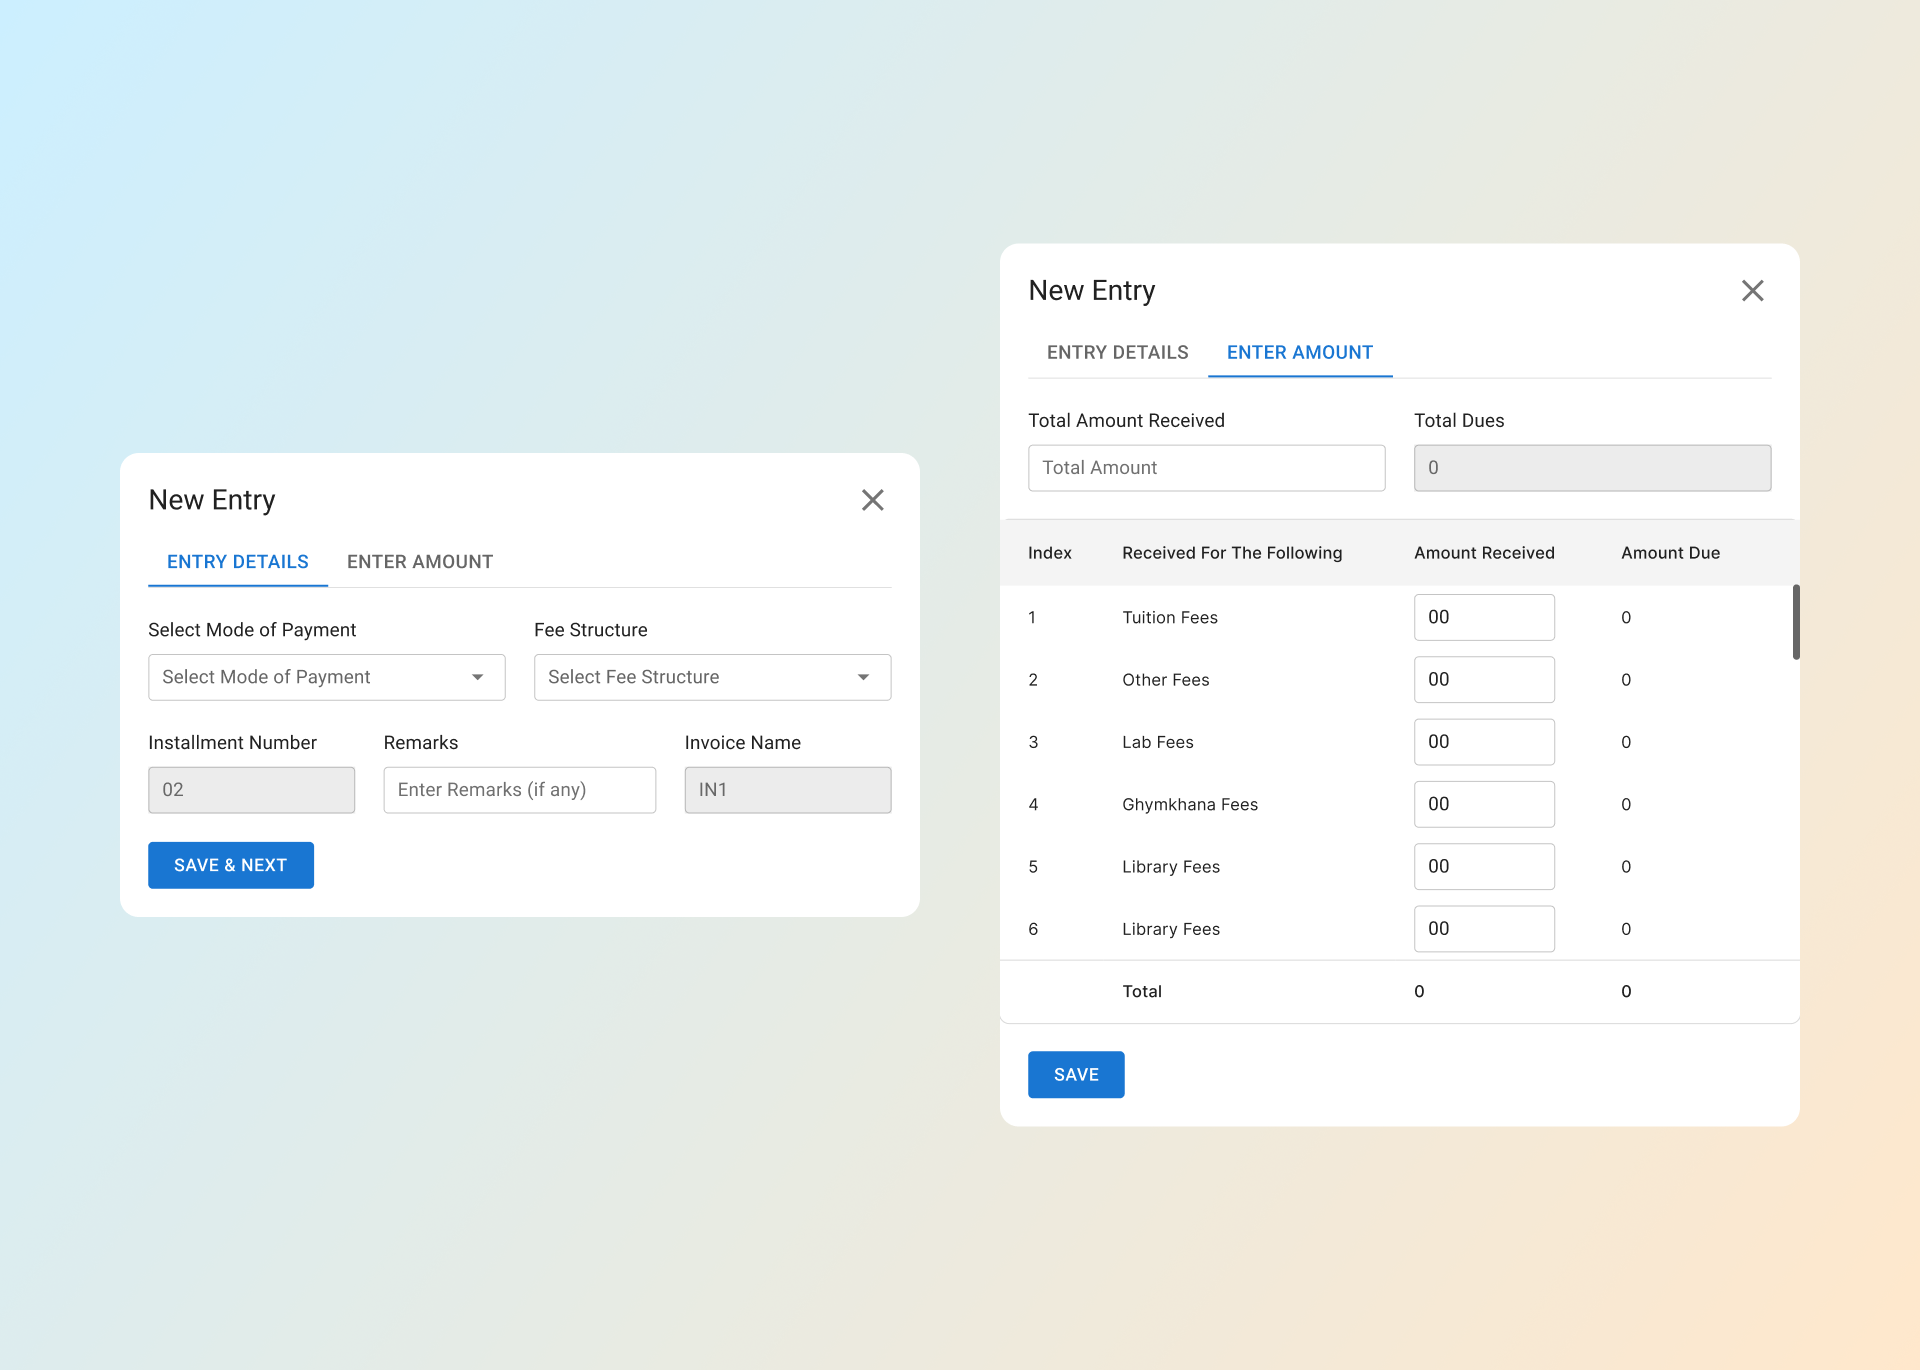Click the Amount Due column header
Screen dimensions: 1920x1370
coord(1670,553)
